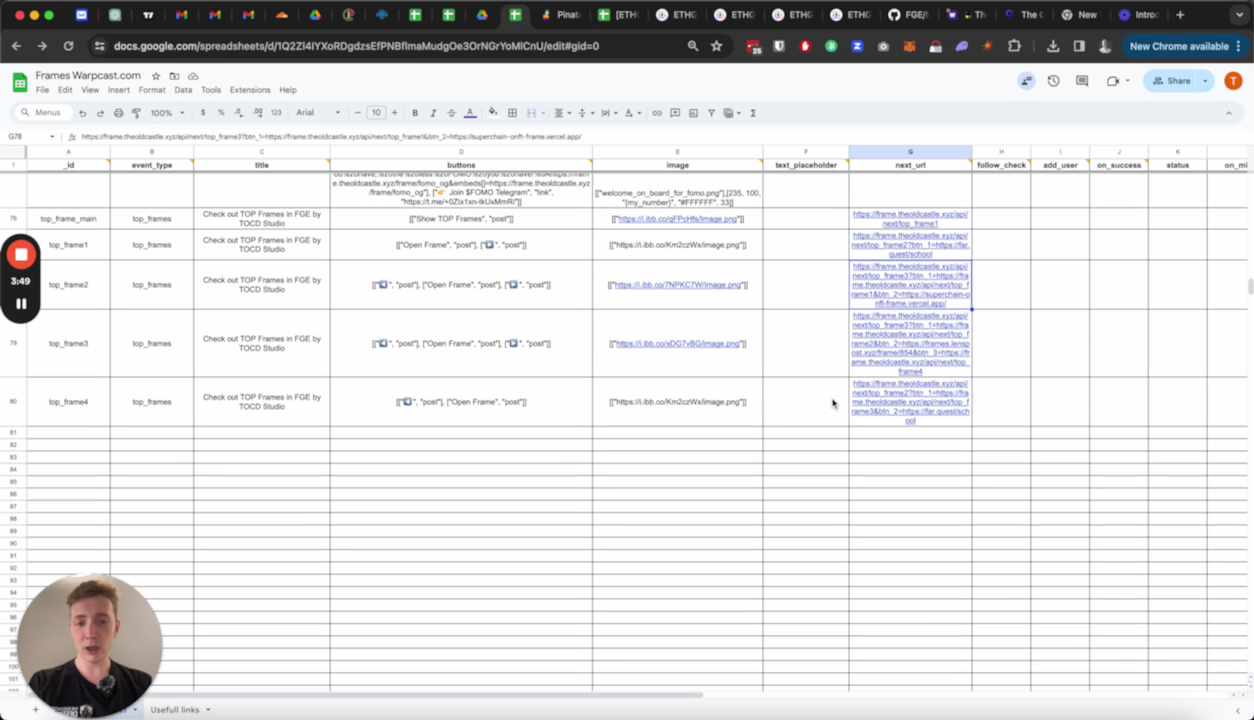
Task: Open the File menu
Action: 42,90
